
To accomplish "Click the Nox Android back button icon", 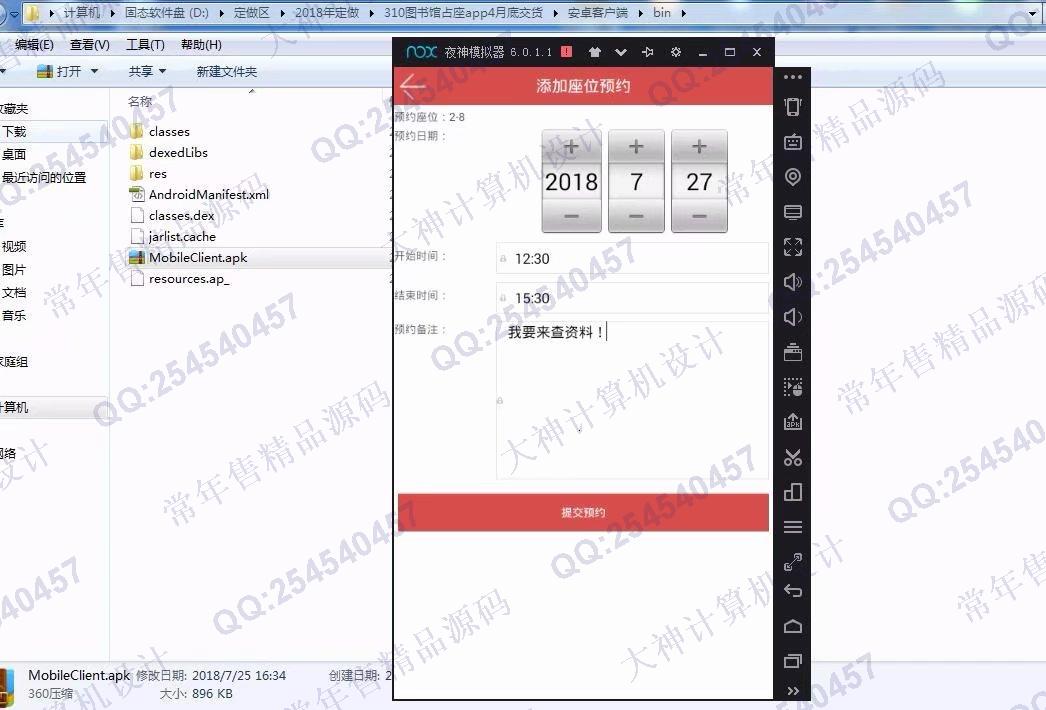I will [x=793, y=591].
